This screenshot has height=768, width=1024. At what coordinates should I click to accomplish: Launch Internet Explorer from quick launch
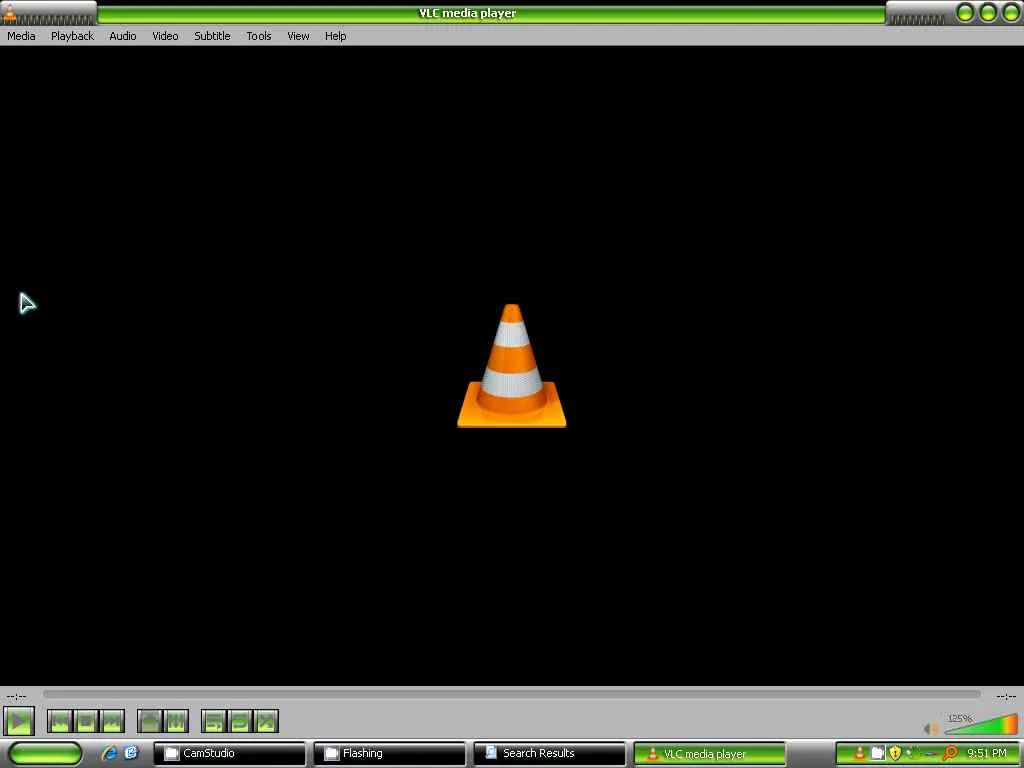pyautogui.click(x=109, y=753)
